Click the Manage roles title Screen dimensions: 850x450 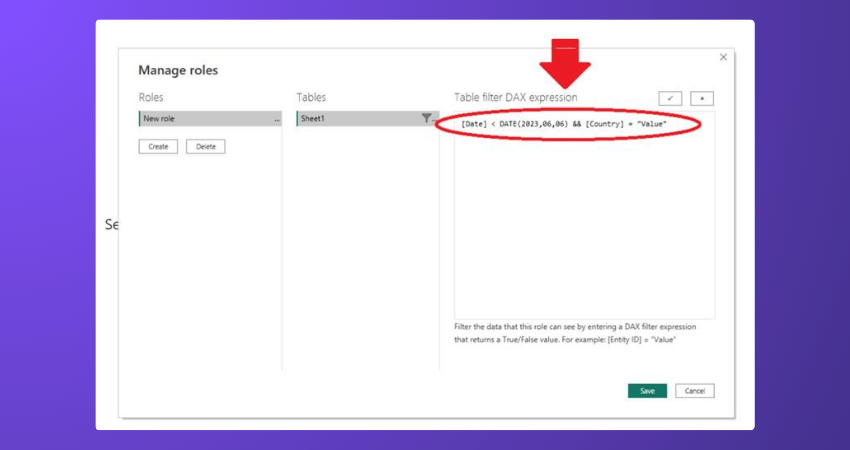[178, 70]
